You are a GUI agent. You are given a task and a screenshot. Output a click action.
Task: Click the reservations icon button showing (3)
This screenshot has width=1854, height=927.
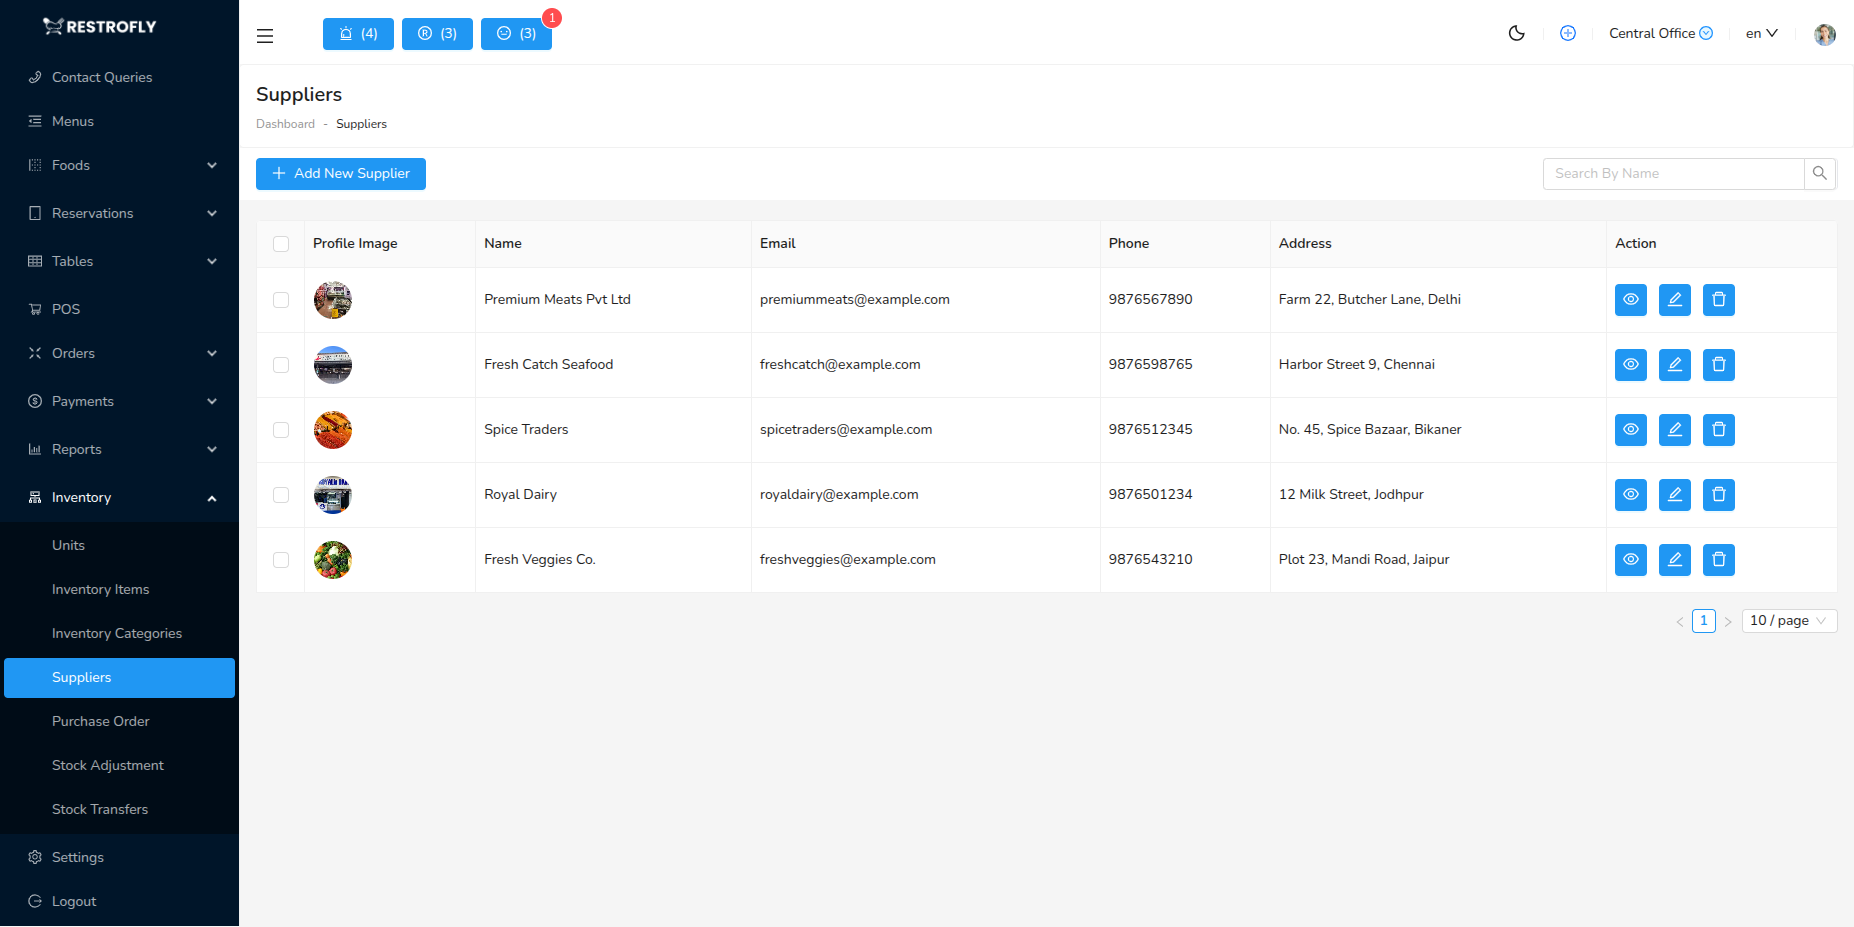(x=436, y=33)
